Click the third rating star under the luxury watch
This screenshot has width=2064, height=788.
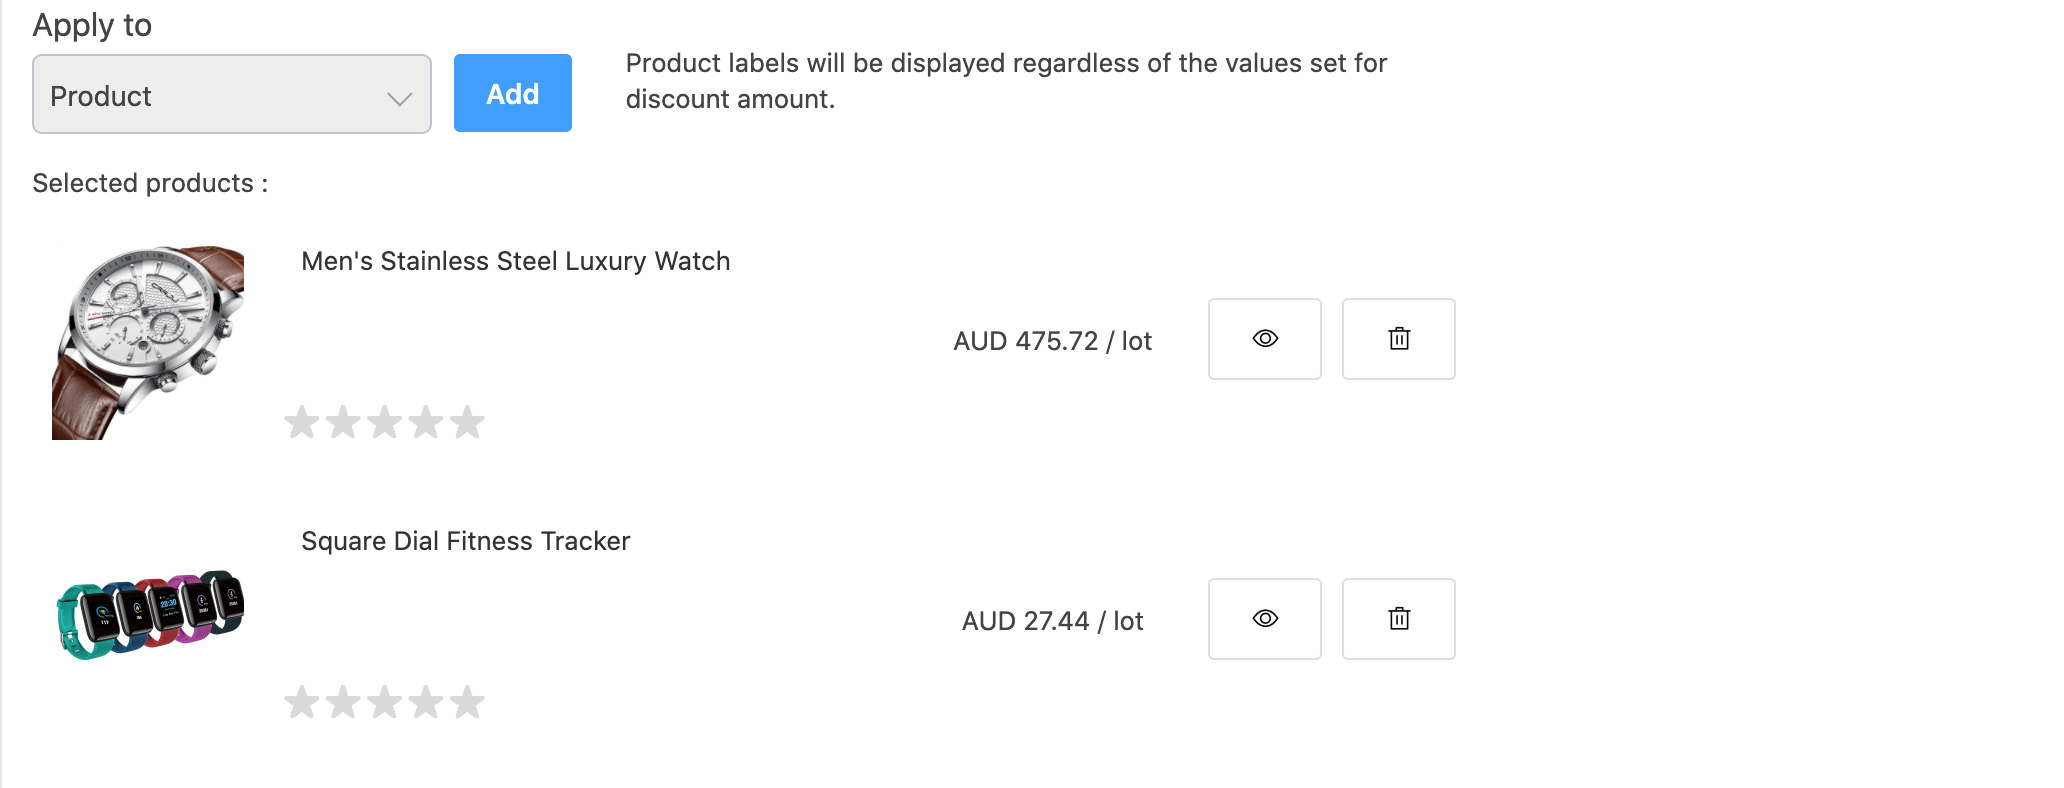384,422
